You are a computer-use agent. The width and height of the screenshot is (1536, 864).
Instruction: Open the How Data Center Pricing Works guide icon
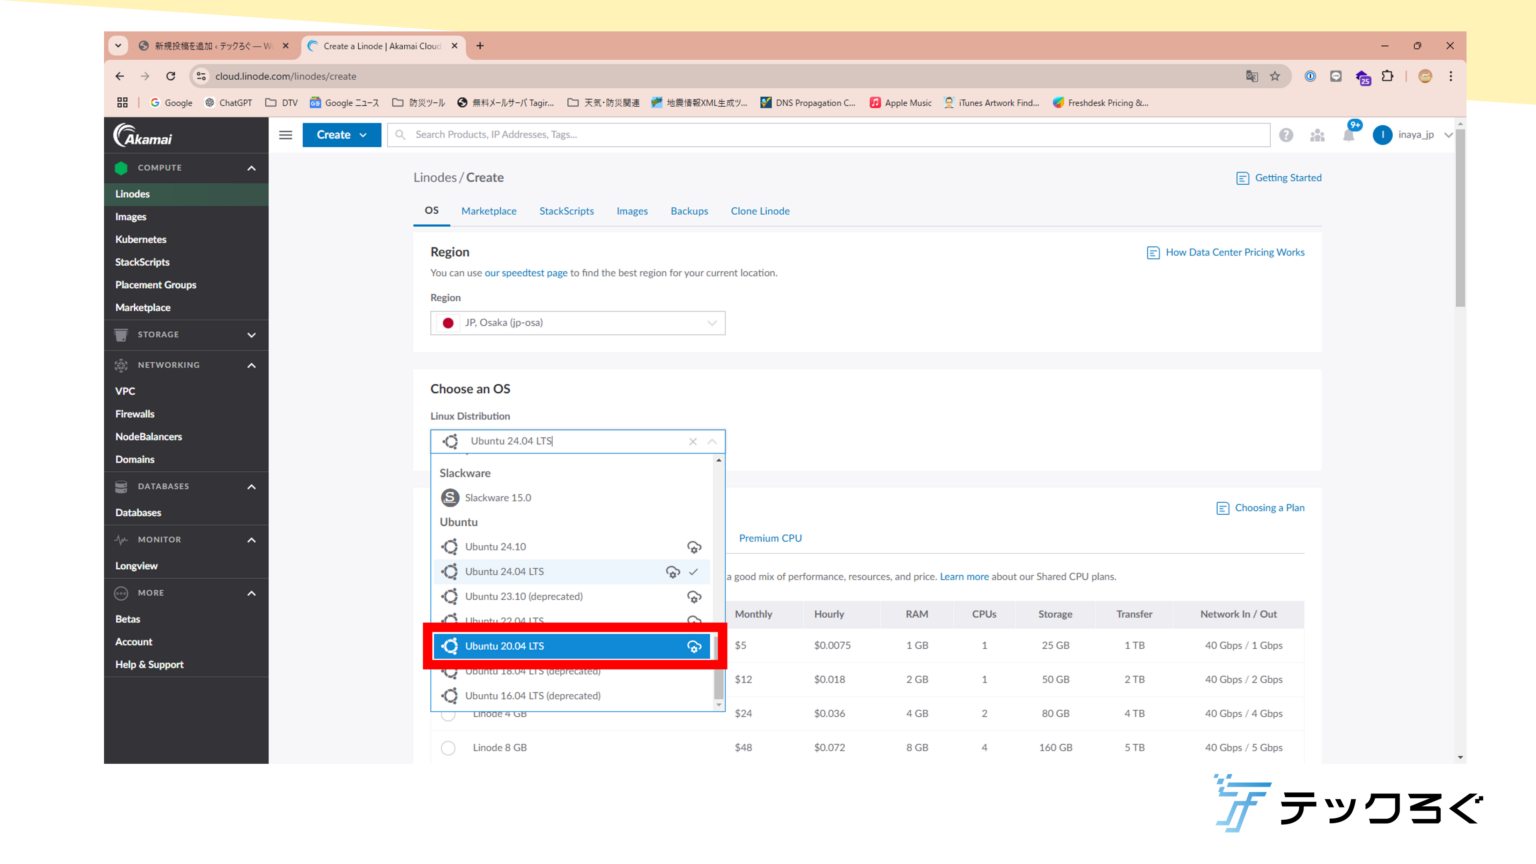click(x=1153, y=252)
